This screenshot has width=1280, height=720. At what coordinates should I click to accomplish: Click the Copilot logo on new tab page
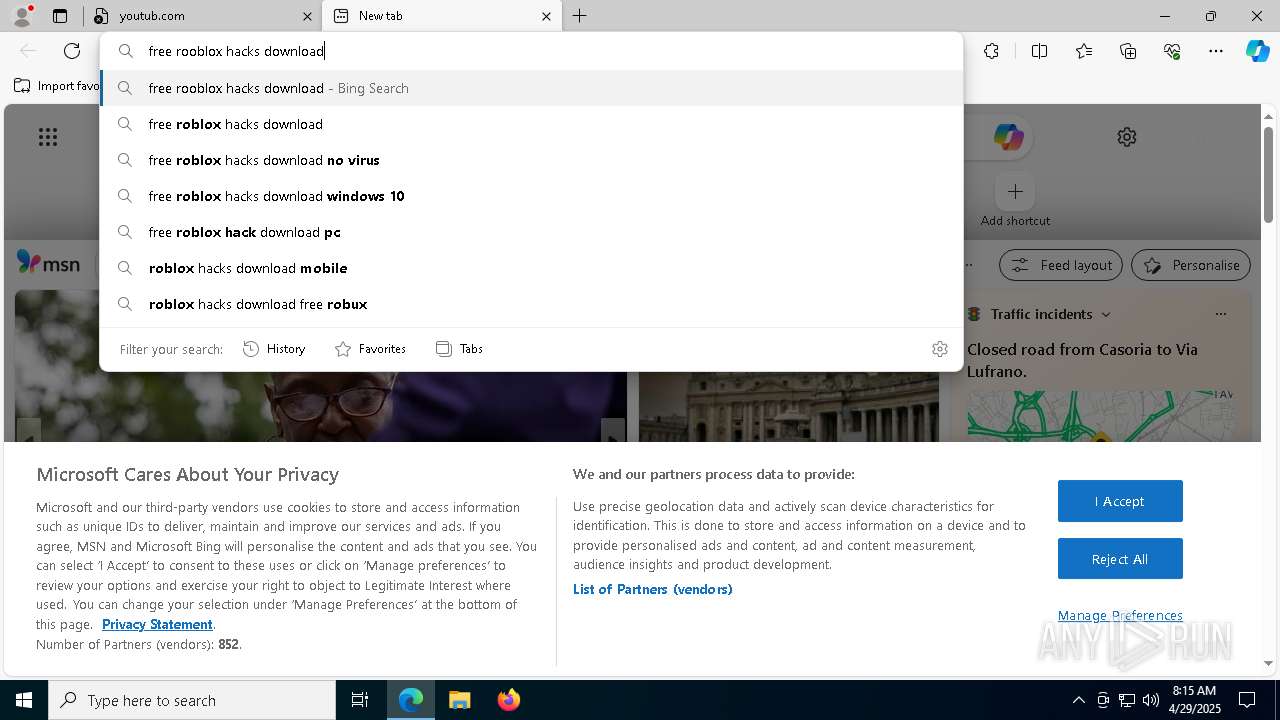tap(1008, 137)
